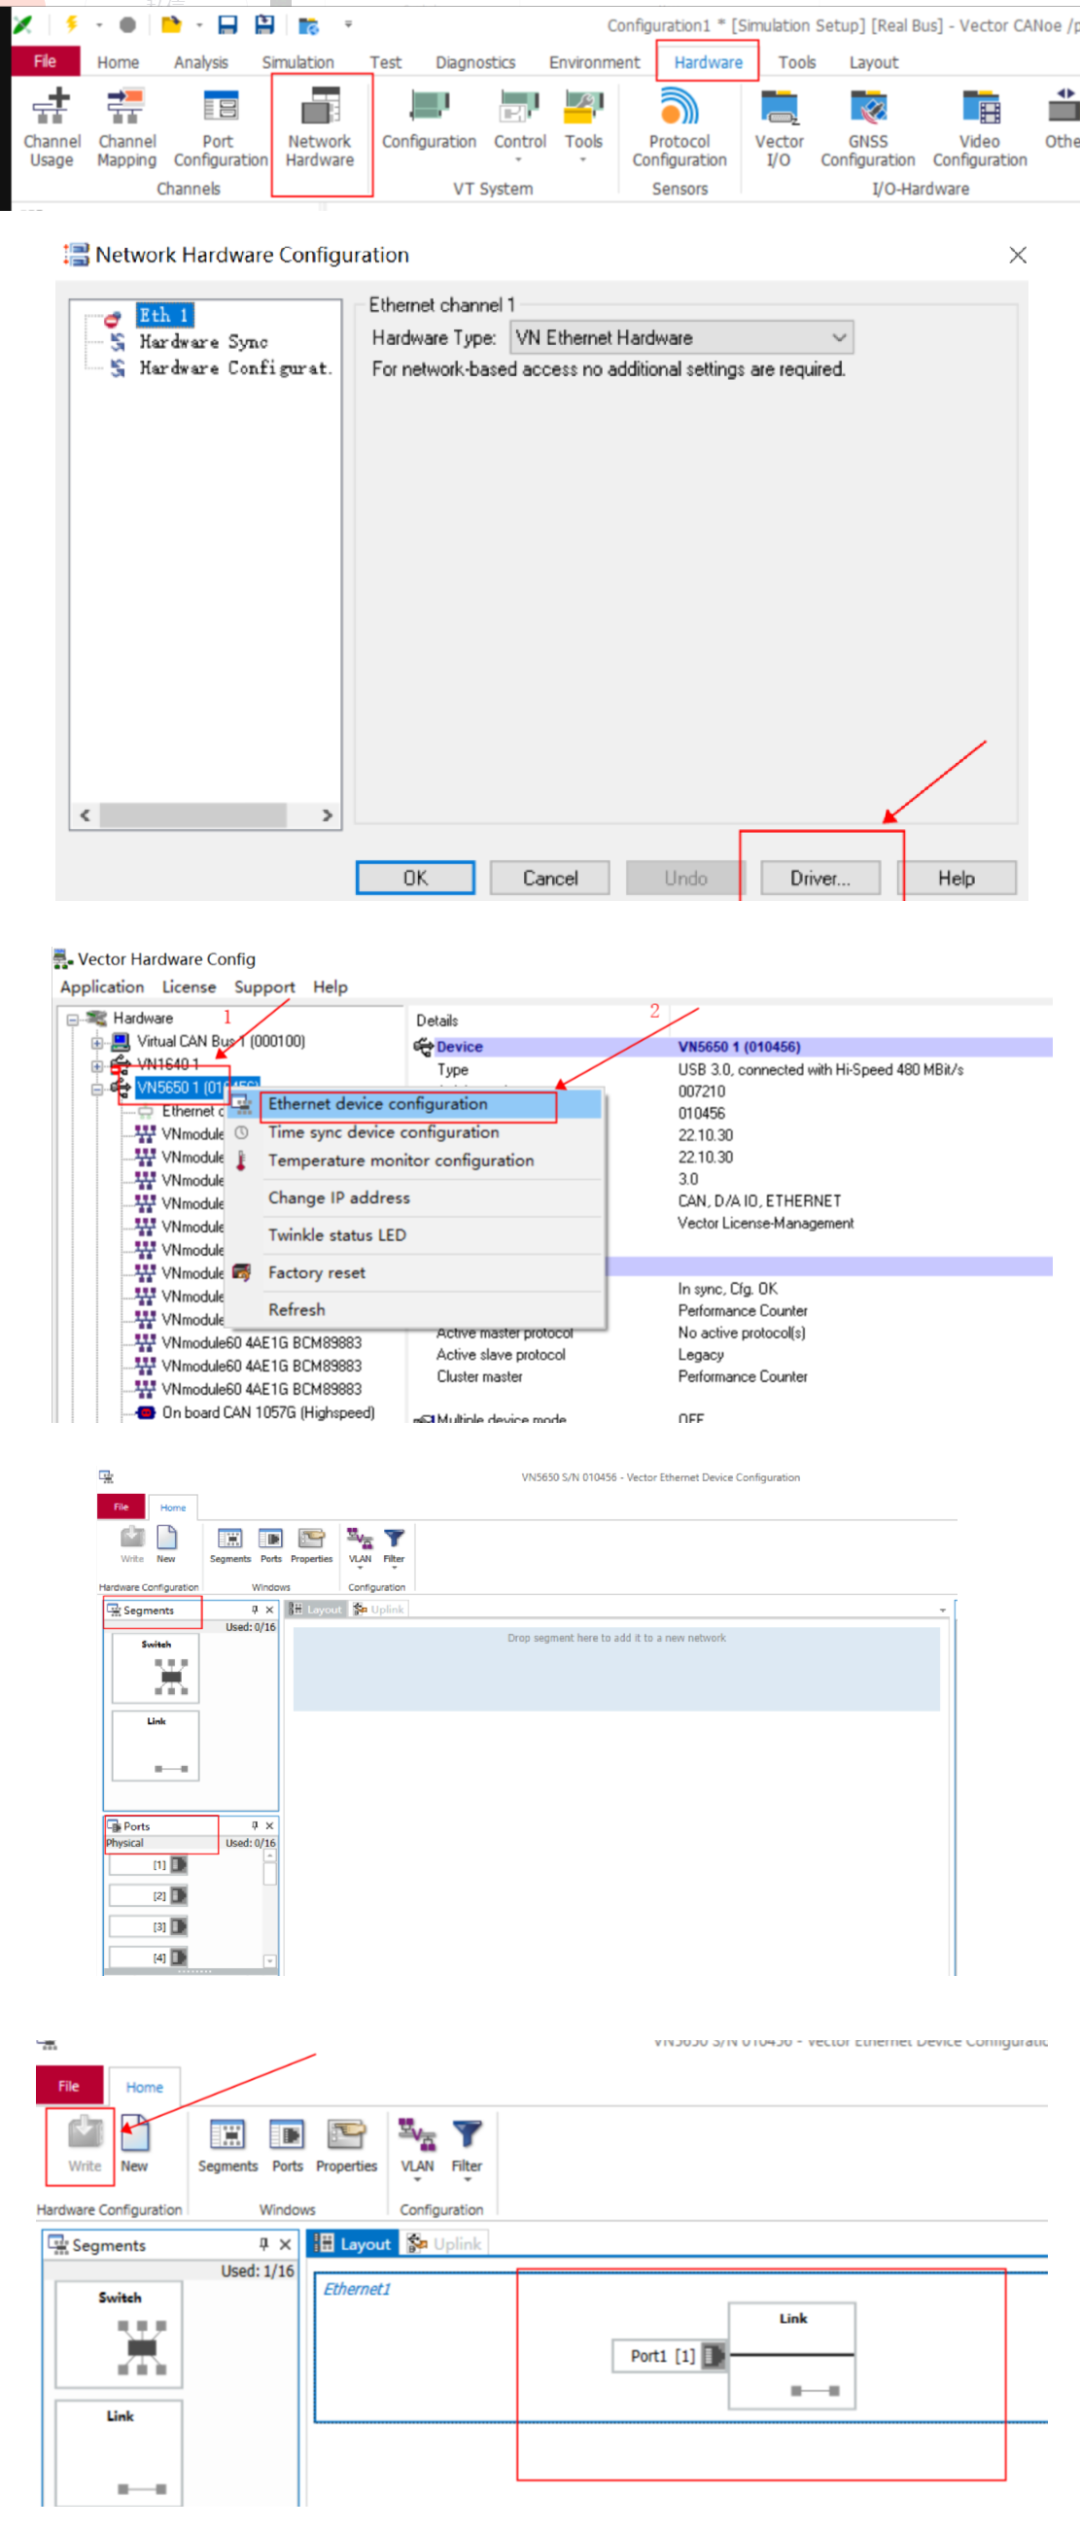Image resolution: width=1080 pixels, height=2530 pixels.
Task: Open the Simulation ribbon tab
Action: coord(298,62)
